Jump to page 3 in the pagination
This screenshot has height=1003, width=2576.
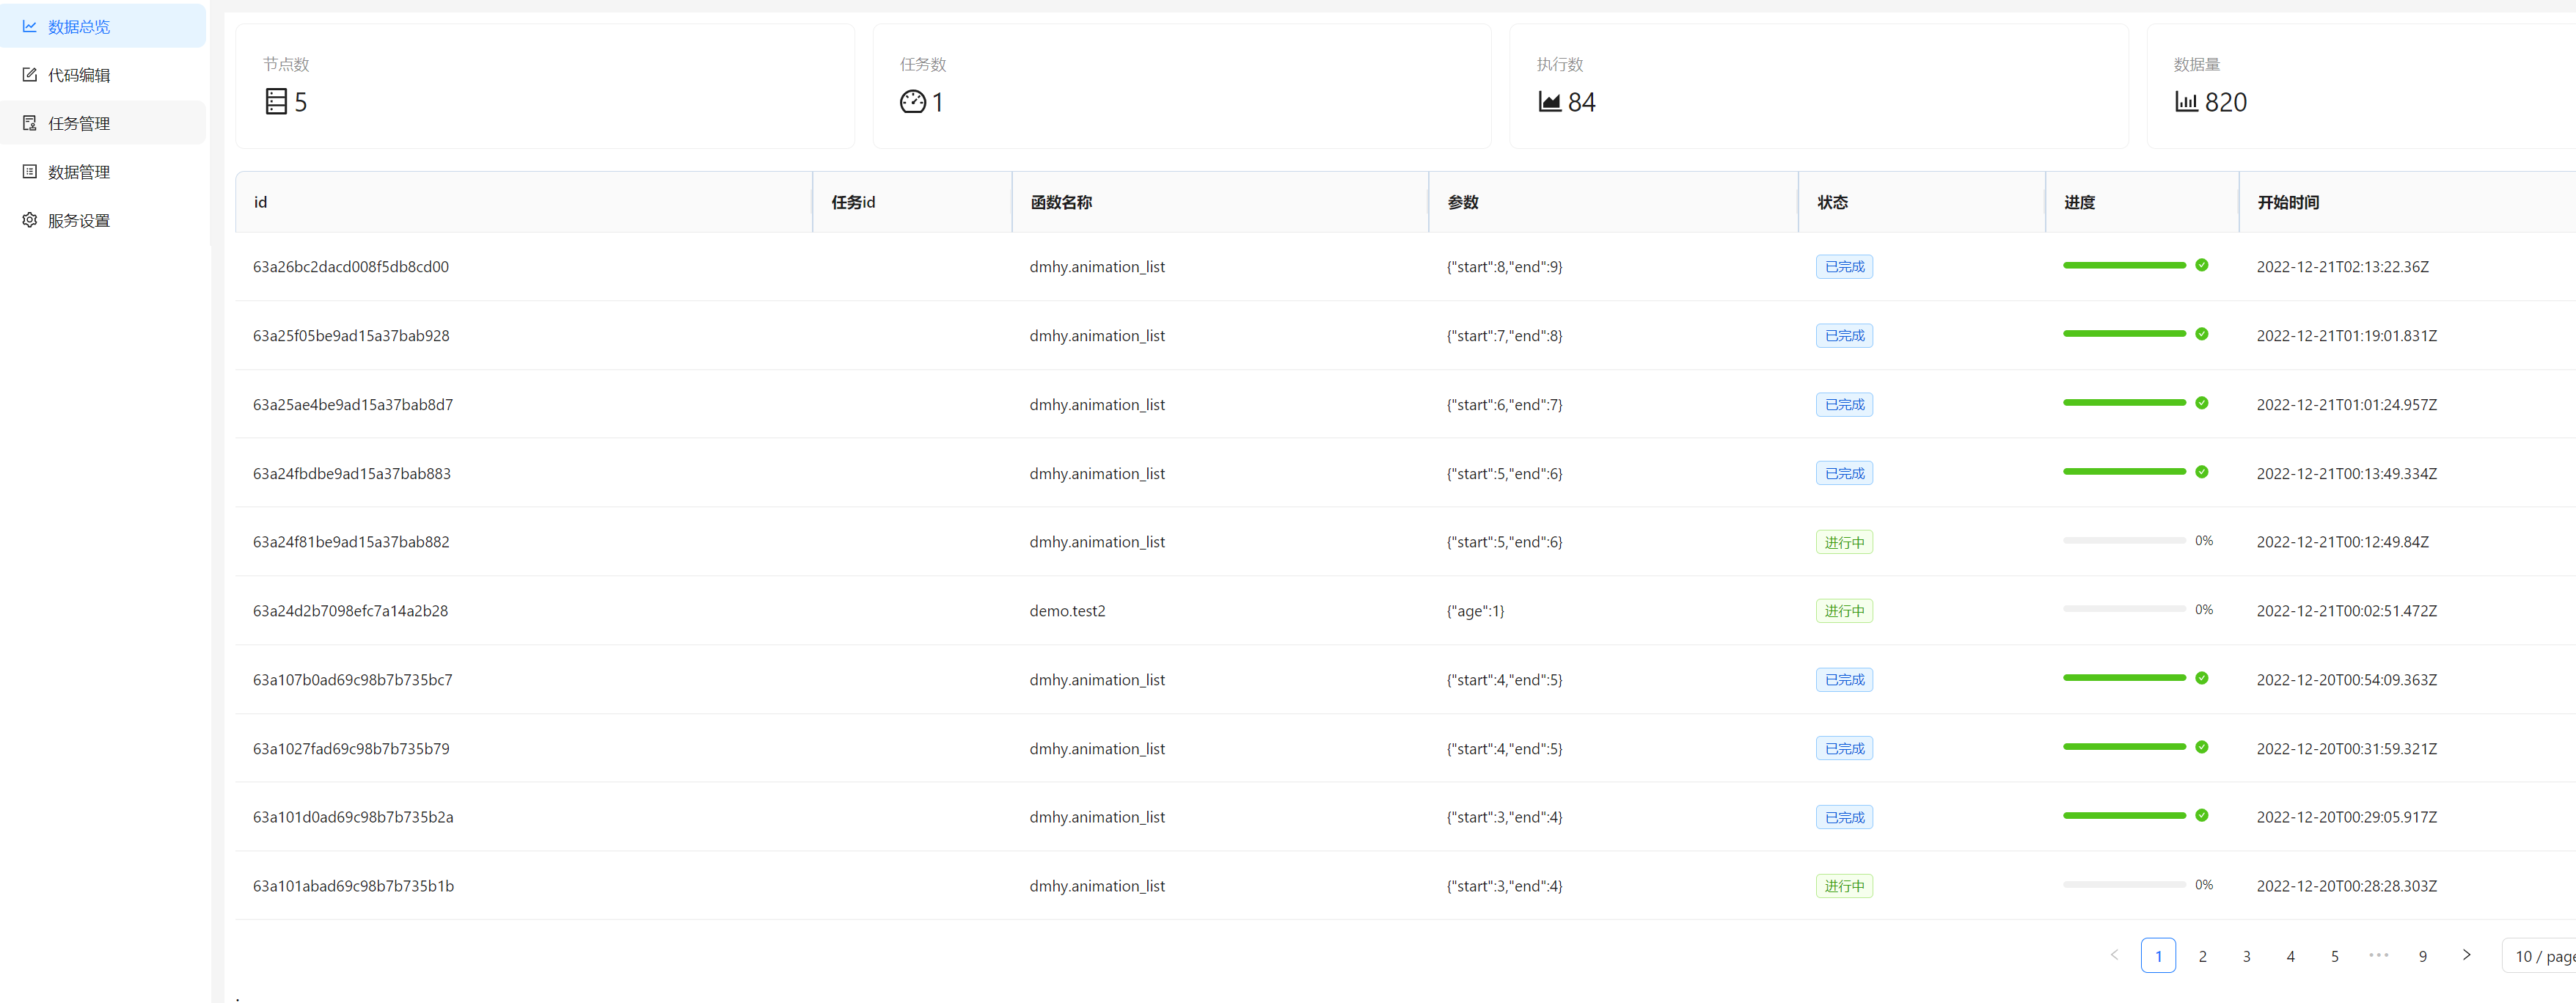pos(2246,956)
